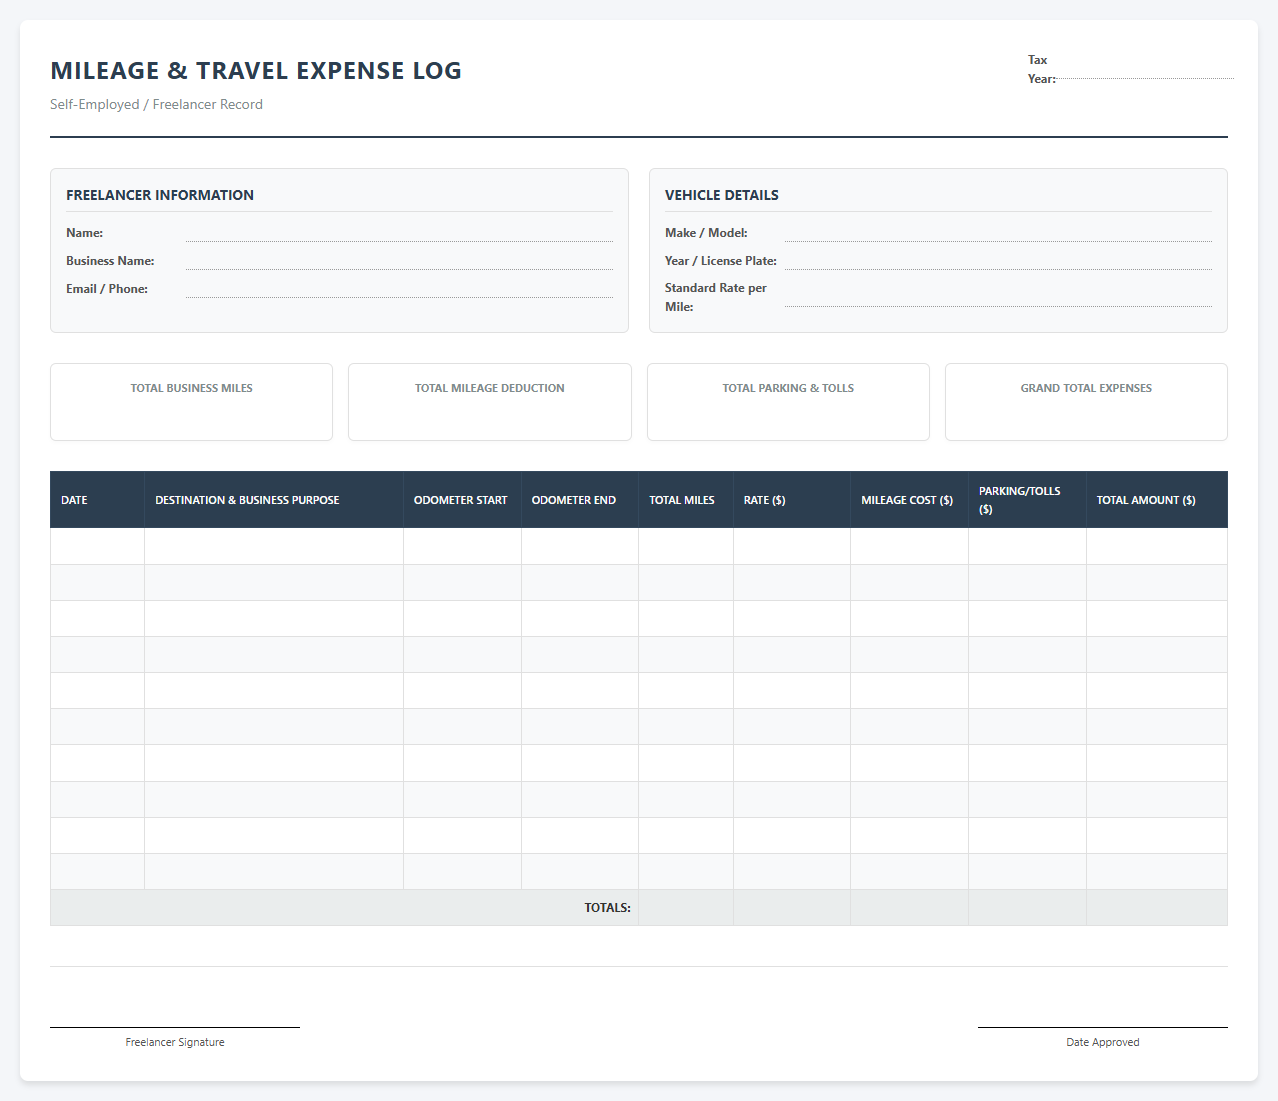Click the Standard Rate per Mile field
This screenshot has width=1278, height=1101.
coord(998,297)
